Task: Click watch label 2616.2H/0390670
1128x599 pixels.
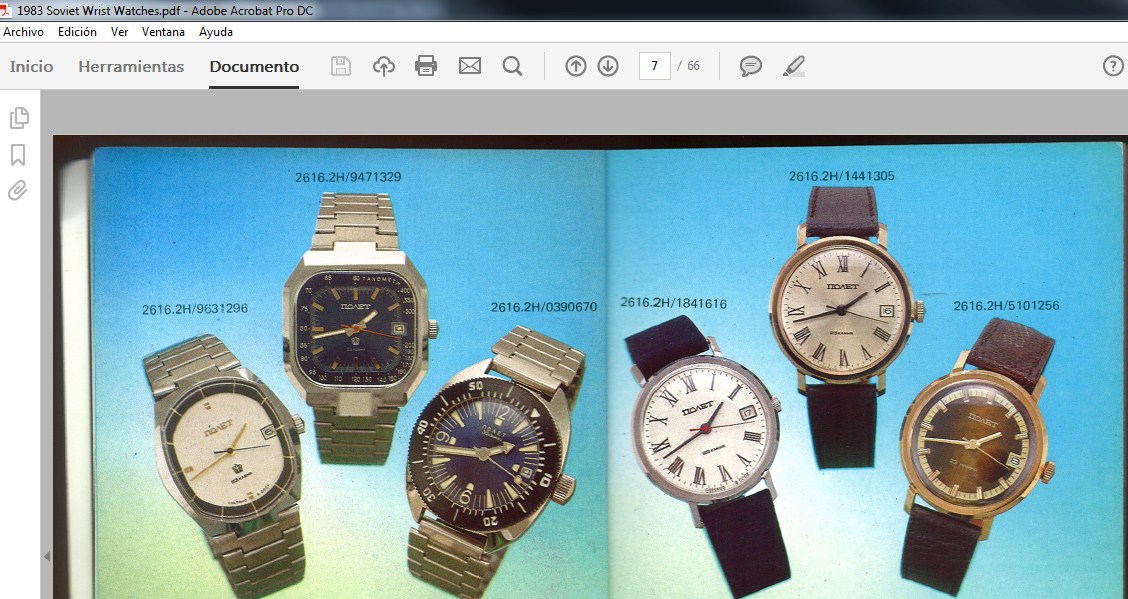Action: coord(544,307)
